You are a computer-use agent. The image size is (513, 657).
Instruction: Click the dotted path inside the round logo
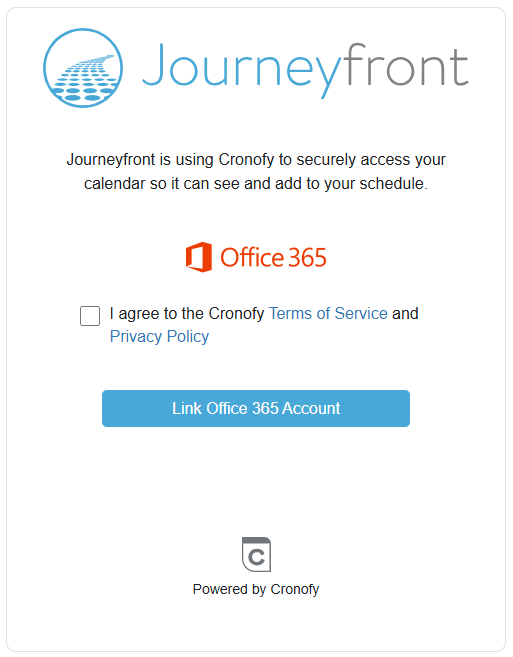coord(83,78)
